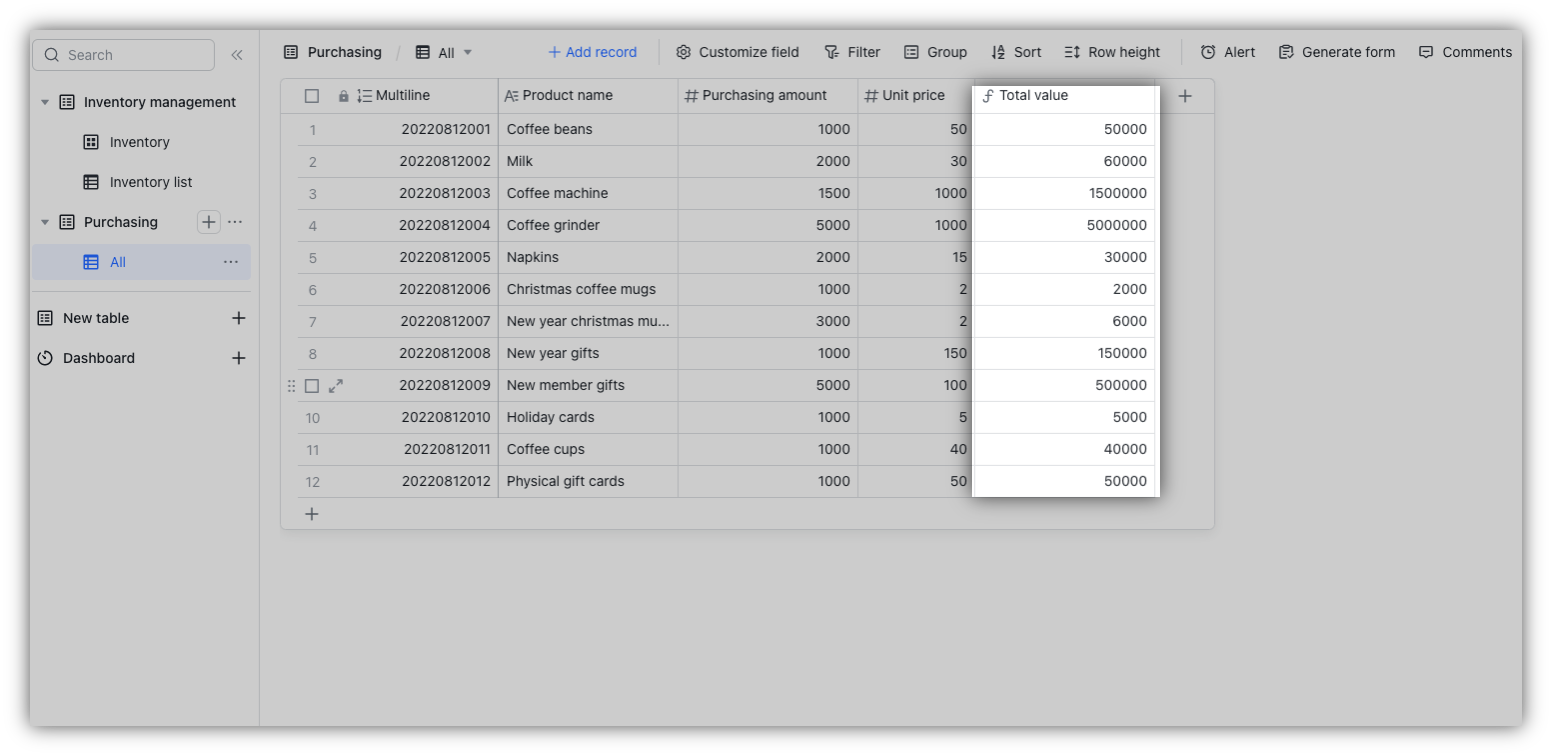Click inside the Search field
This screenshot has width=1552, height=756.
[123, 55]
